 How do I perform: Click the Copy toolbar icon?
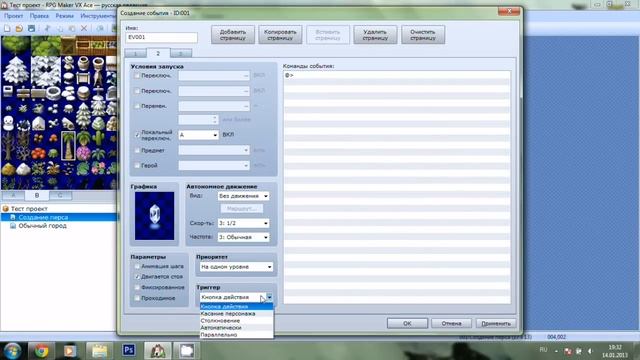point(60,28)
